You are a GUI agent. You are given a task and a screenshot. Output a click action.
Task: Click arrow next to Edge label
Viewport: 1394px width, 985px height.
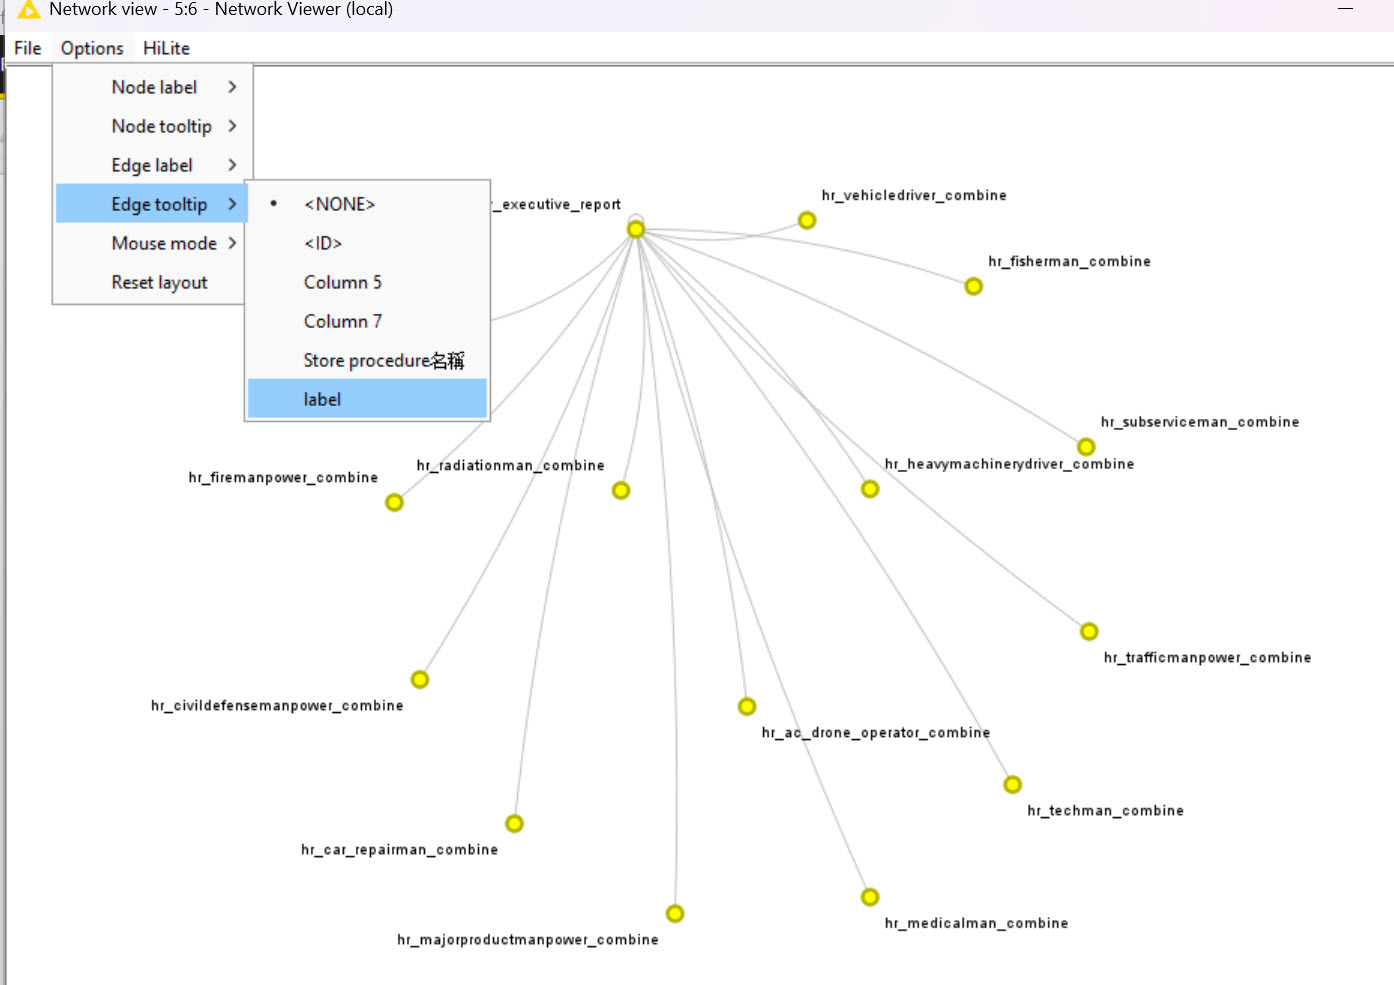pos(232,165)
